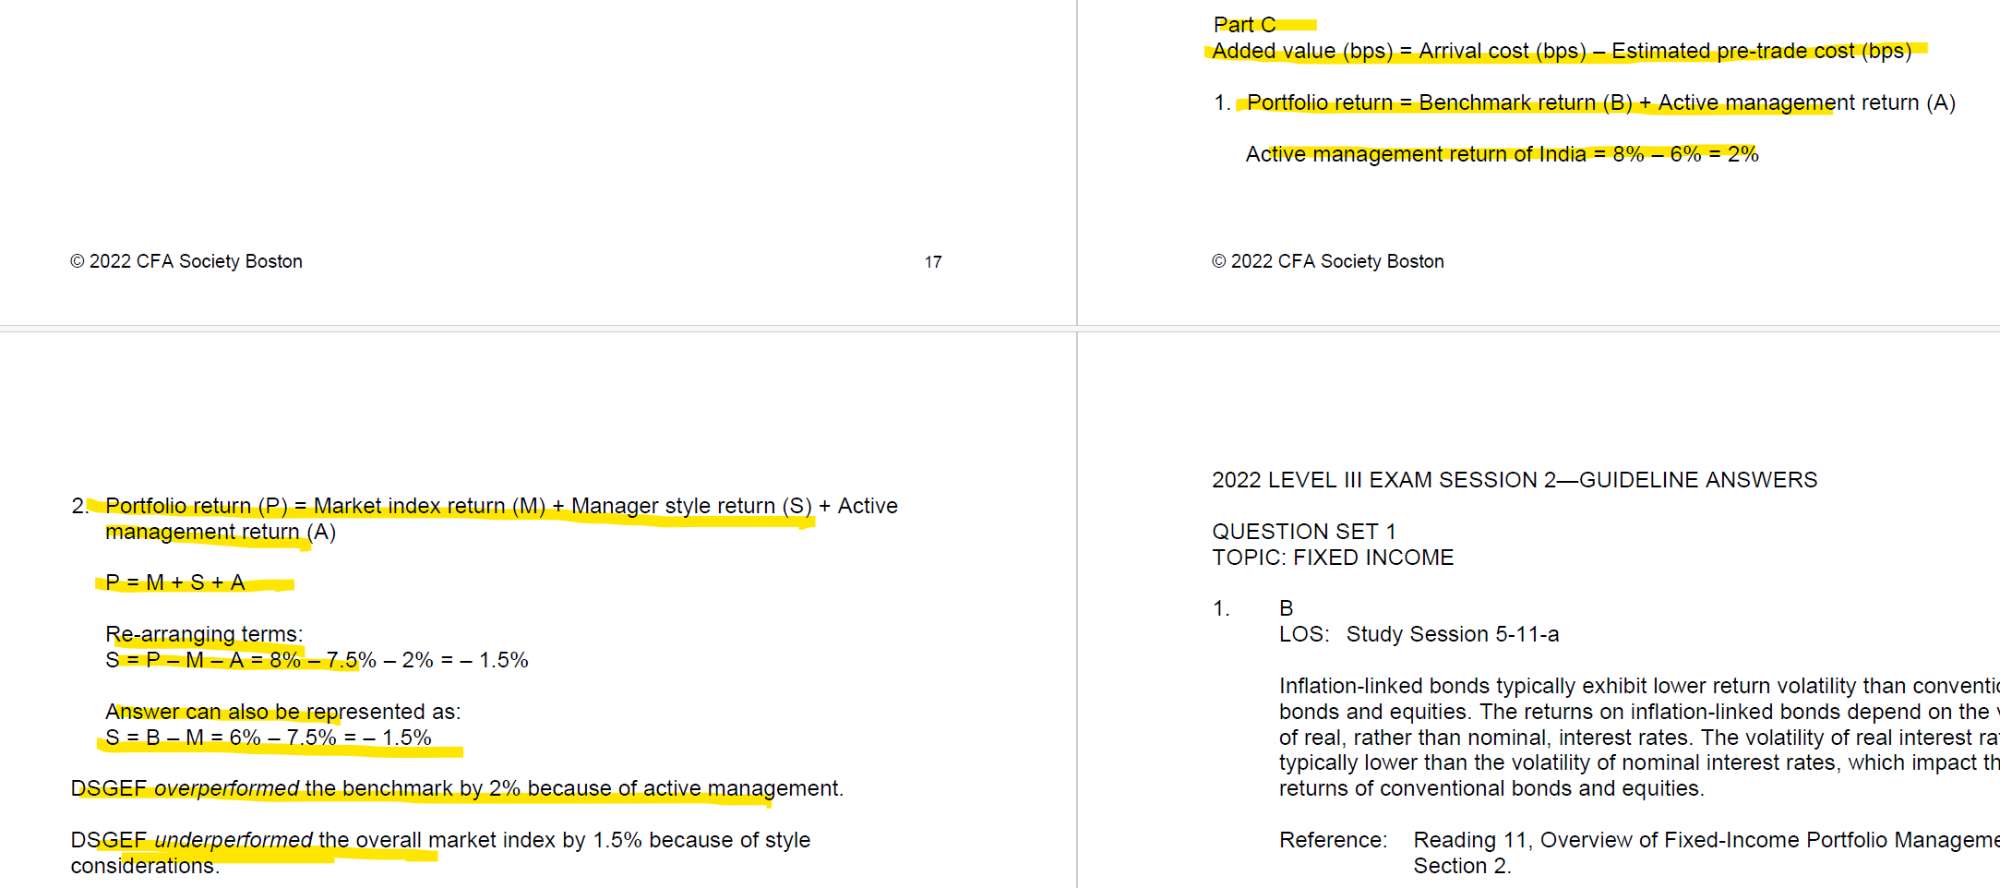Click 'LOS: Study Session 5-11-a' text

(x=1418, y=634)
